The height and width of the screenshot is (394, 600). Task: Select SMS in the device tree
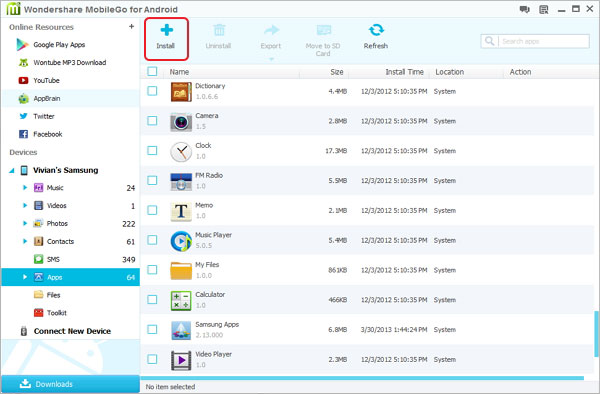click(x=53, y=259)
